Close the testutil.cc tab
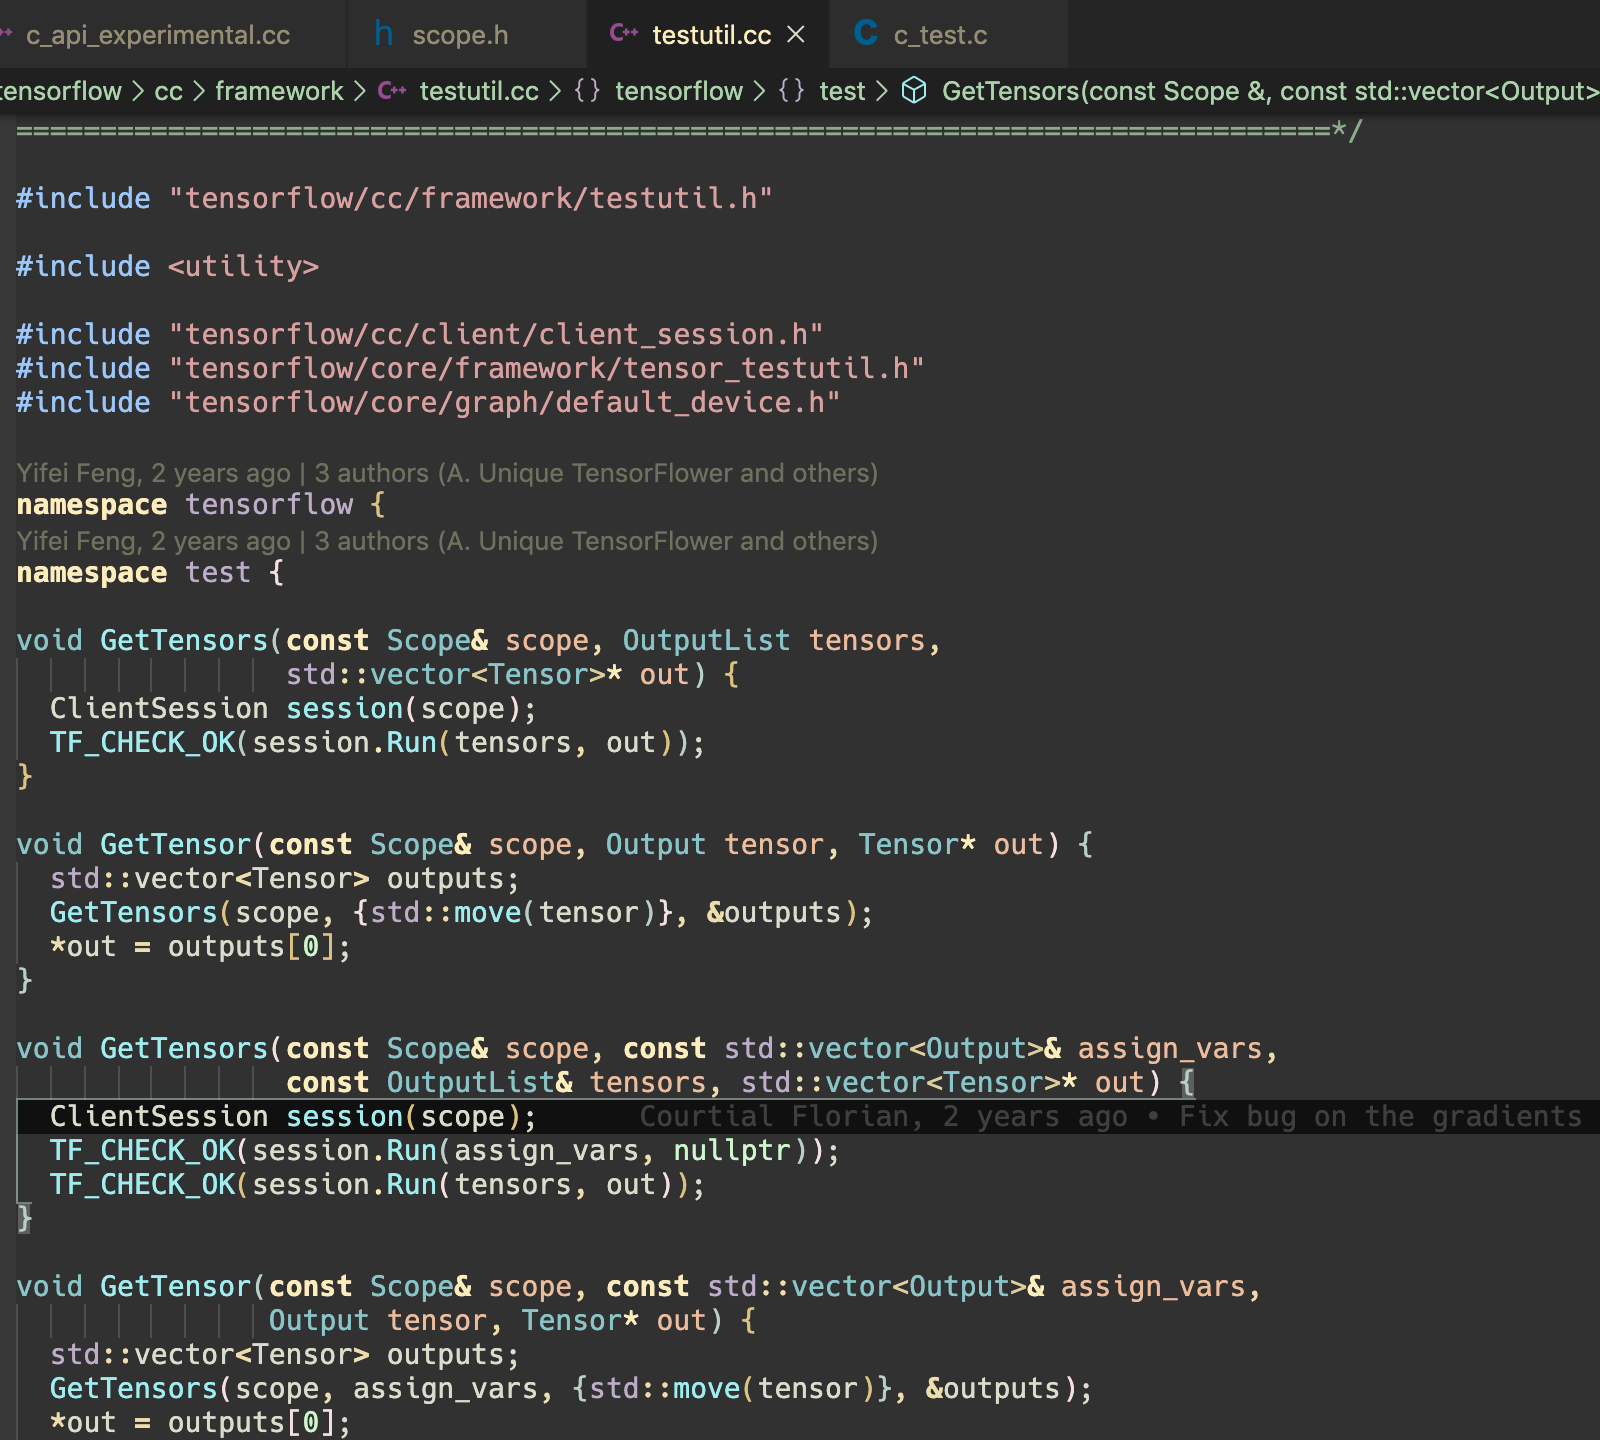The height and width of the screenshot is (1440, 1600). pos(796,35)
